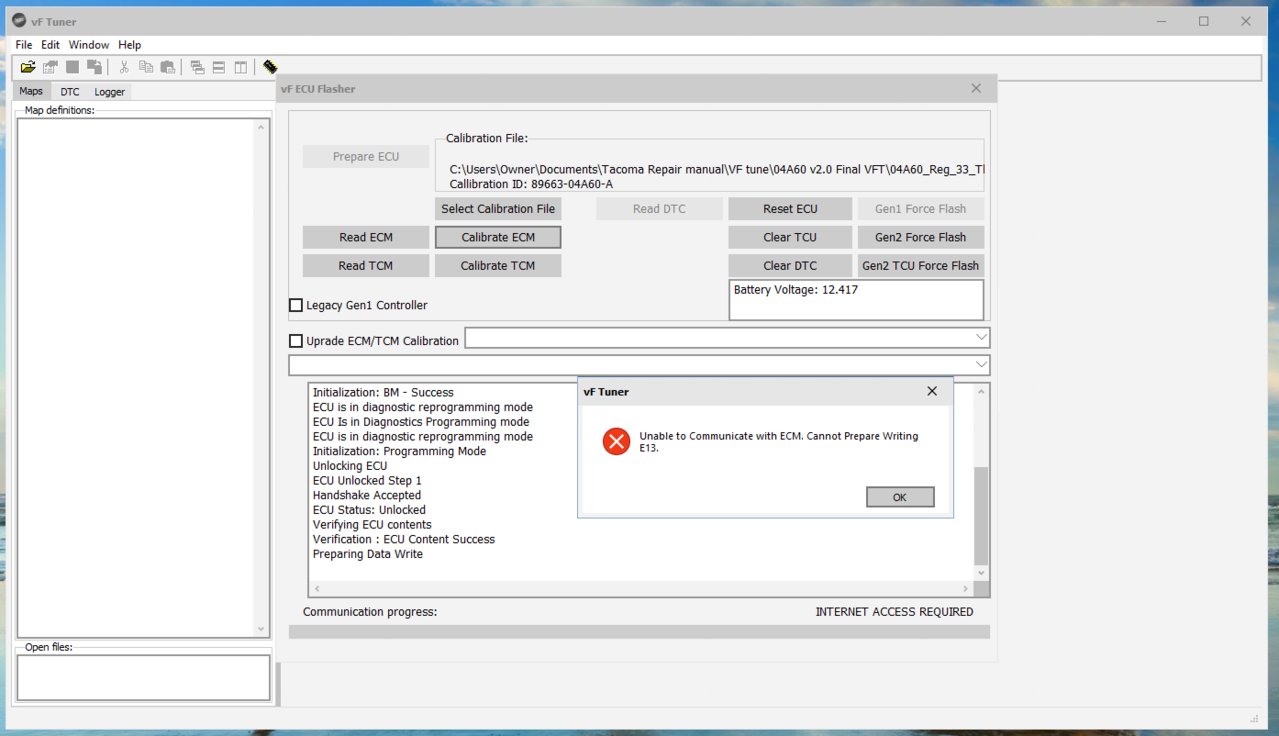Close the vF Tuner error dialog
This screenshot has width=1279, height=736.
(x=932, y=391)
